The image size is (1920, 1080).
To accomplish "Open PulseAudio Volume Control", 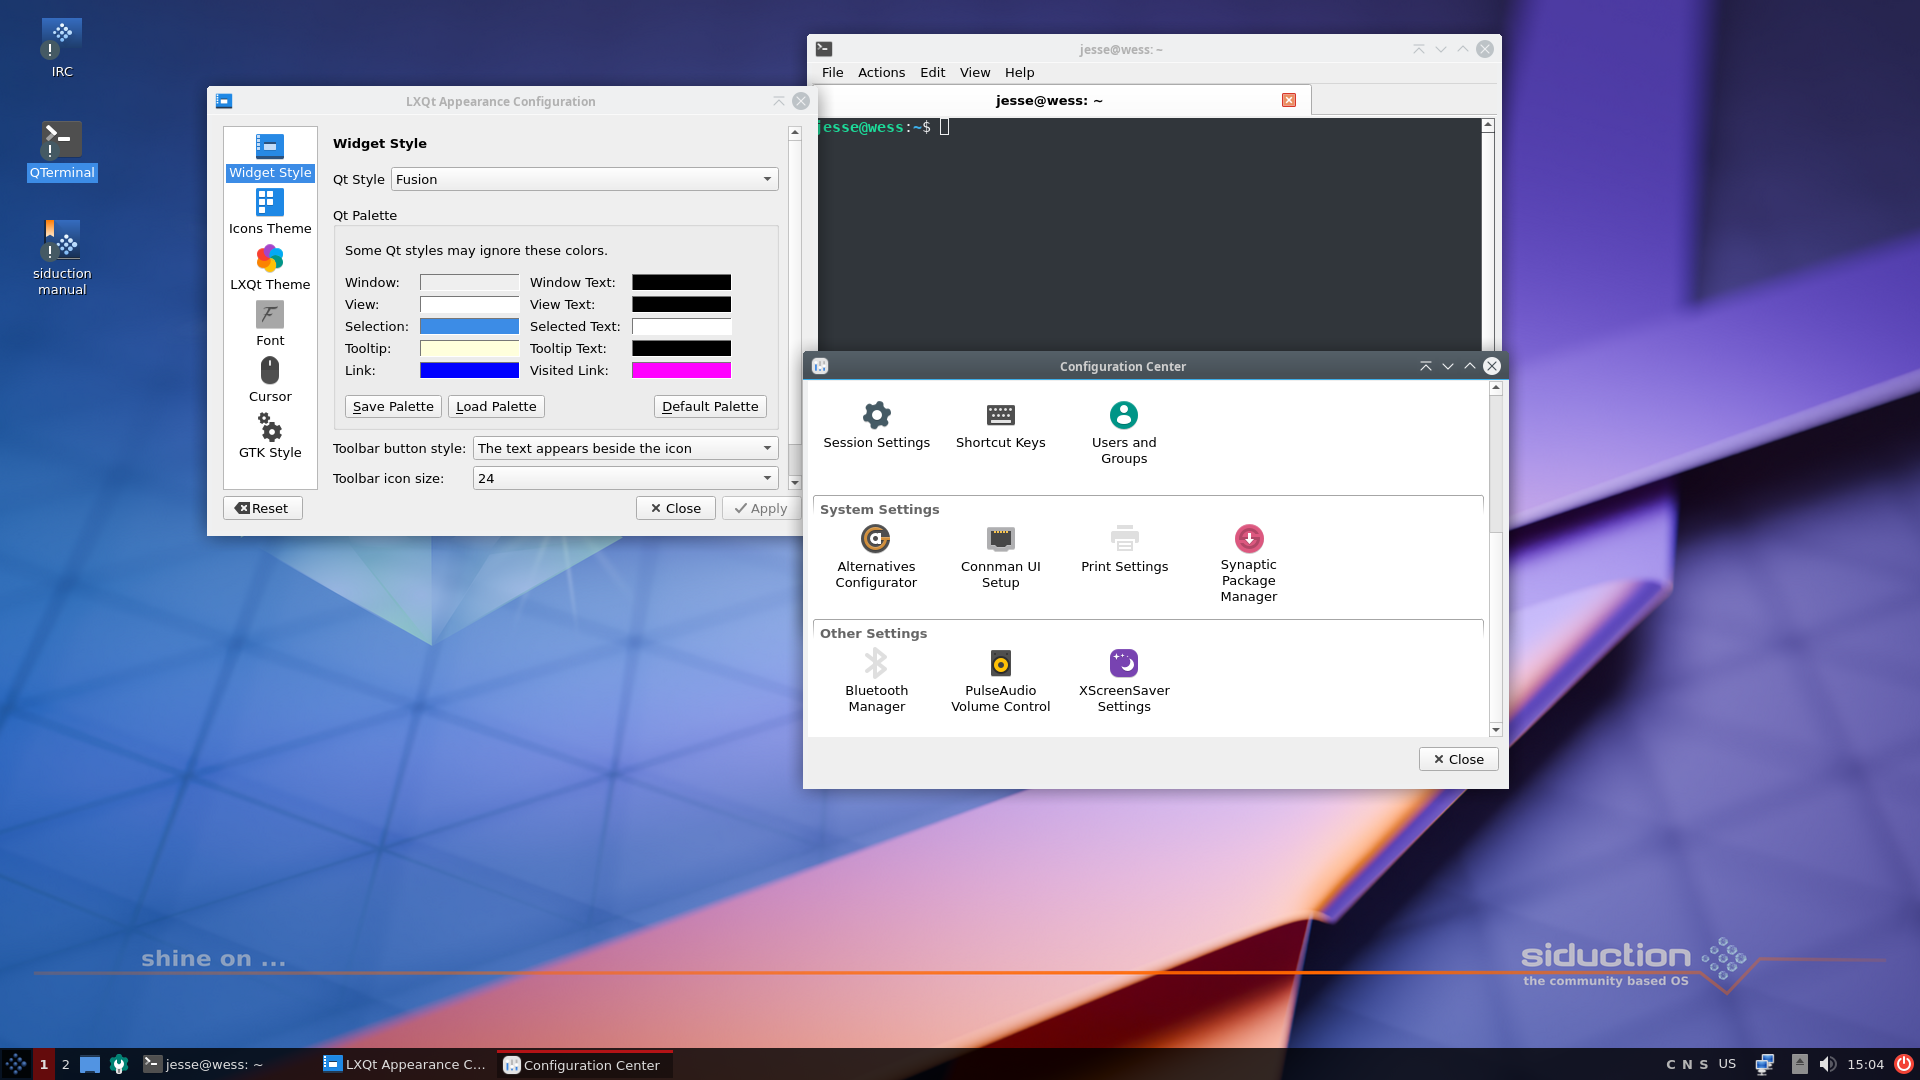I will click(x=1000, y=681).
